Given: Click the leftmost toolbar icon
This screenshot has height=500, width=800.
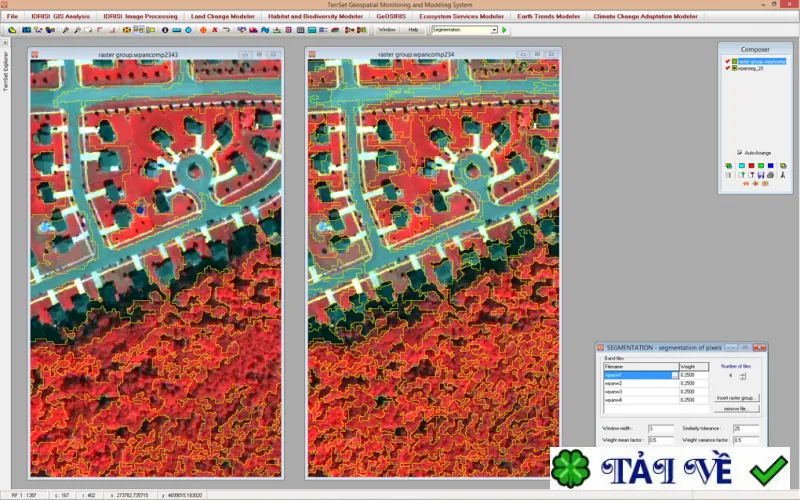Looking at the screenshot, I should (12, 30).
